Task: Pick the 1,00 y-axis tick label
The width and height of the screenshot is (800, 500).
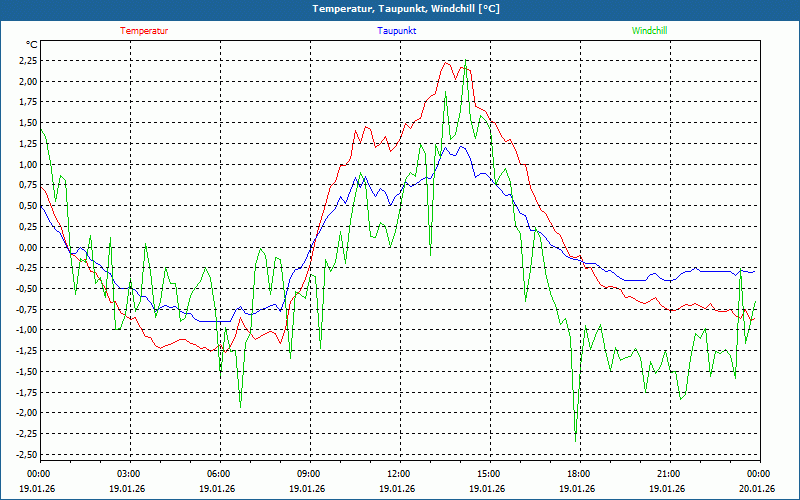Action: (25, 165)
